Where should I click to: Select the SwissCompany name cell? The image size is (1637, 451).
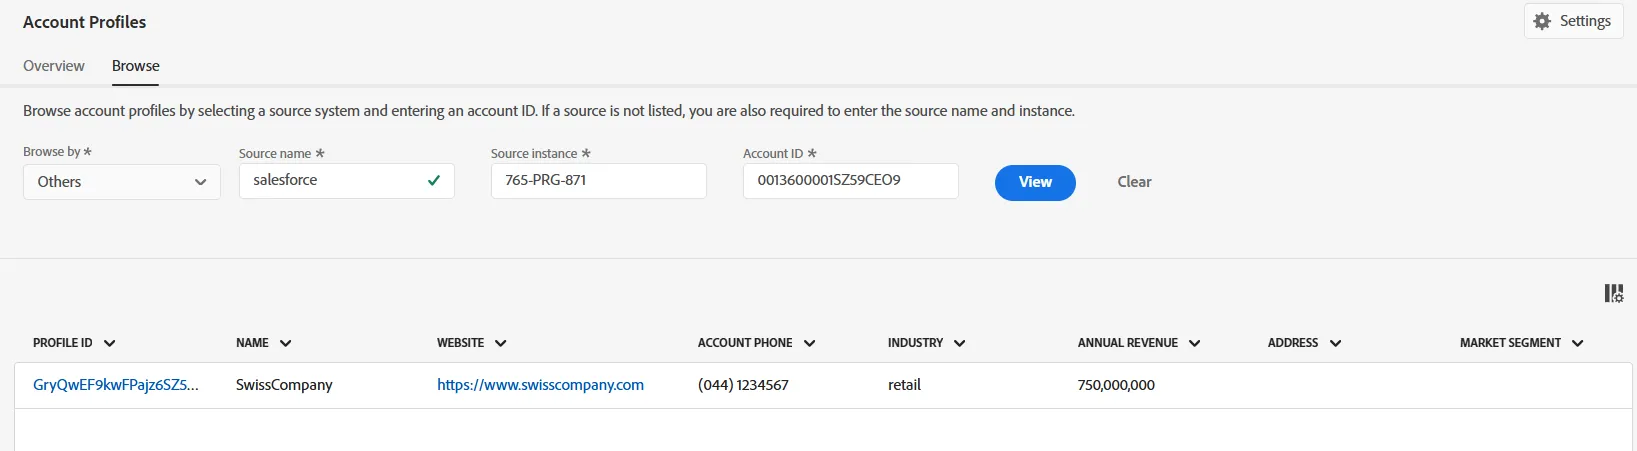[x=284, y=385]
